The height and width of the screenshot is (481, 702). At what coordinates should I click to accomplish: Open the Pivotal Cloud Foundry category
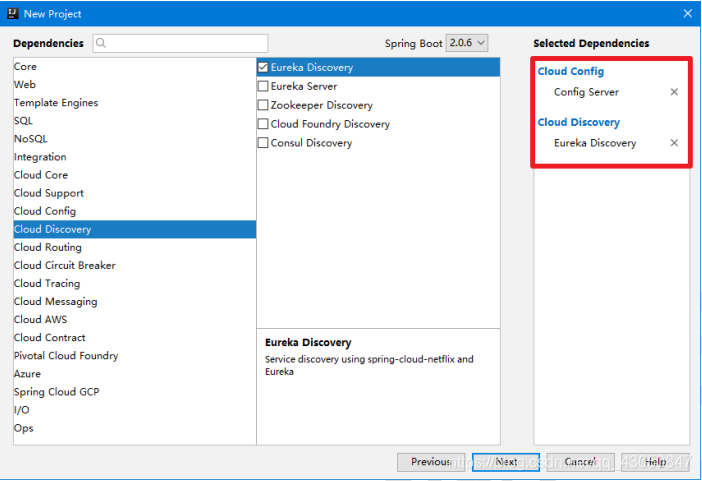[135, 356]
